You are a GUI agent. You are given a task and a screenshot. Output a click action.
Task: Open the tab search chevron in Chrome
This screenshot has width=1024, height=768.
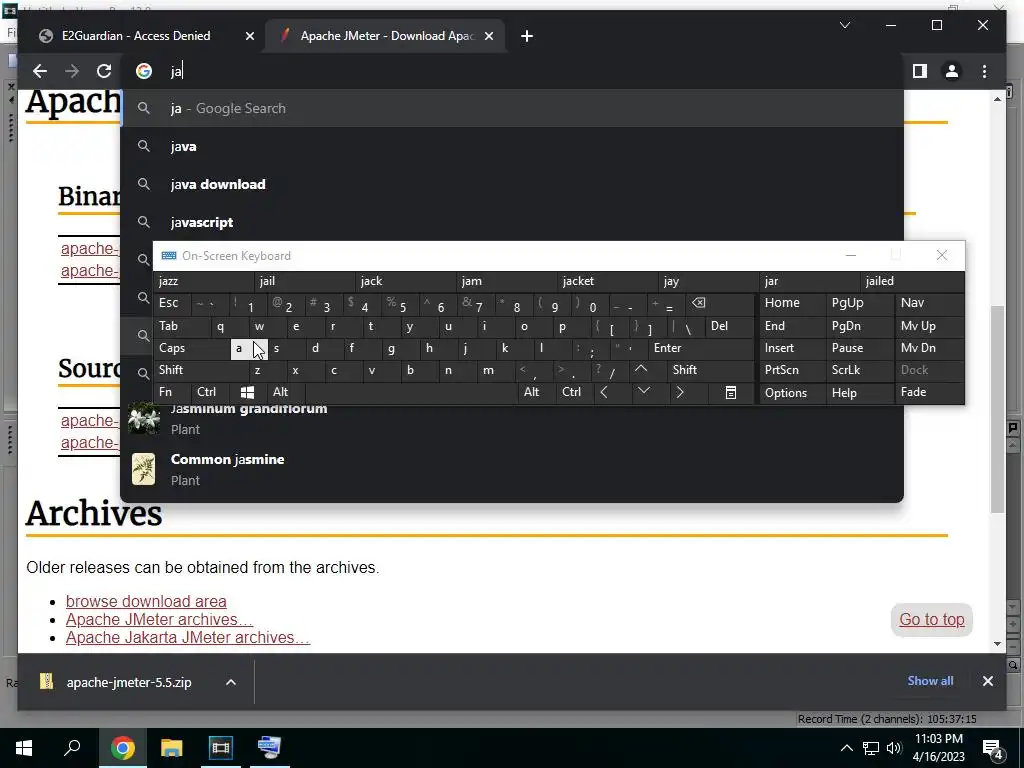pyautogui.click(x=844, y=25)
